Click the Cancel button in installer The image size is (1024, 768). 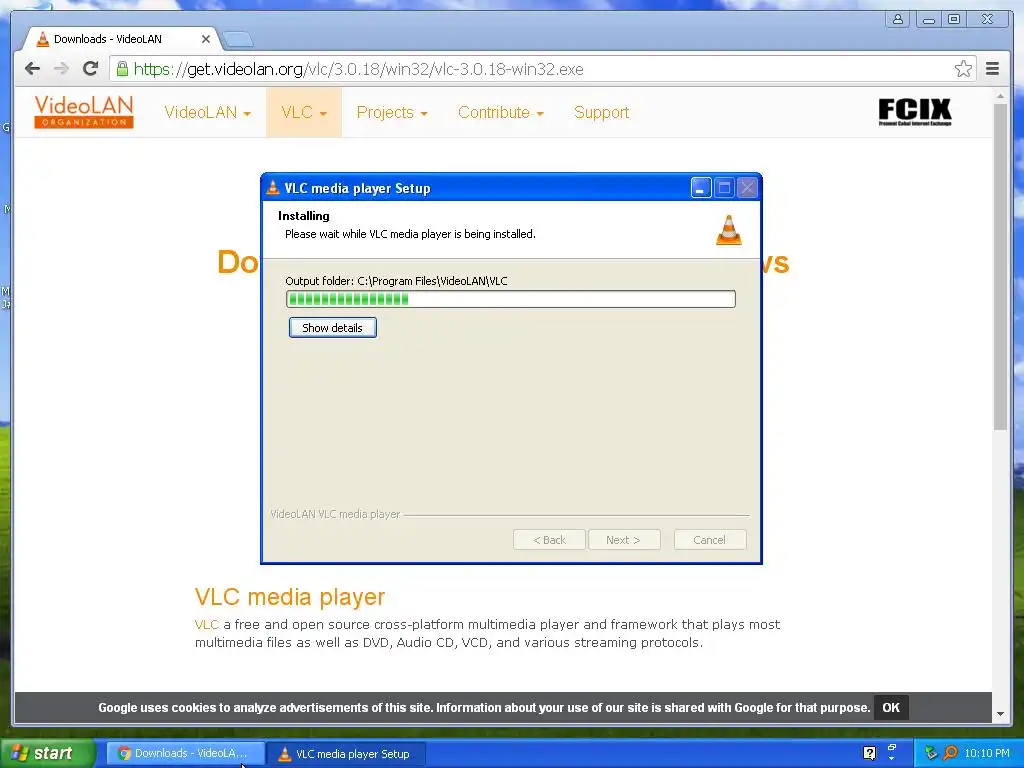click(x=709, y=540)
